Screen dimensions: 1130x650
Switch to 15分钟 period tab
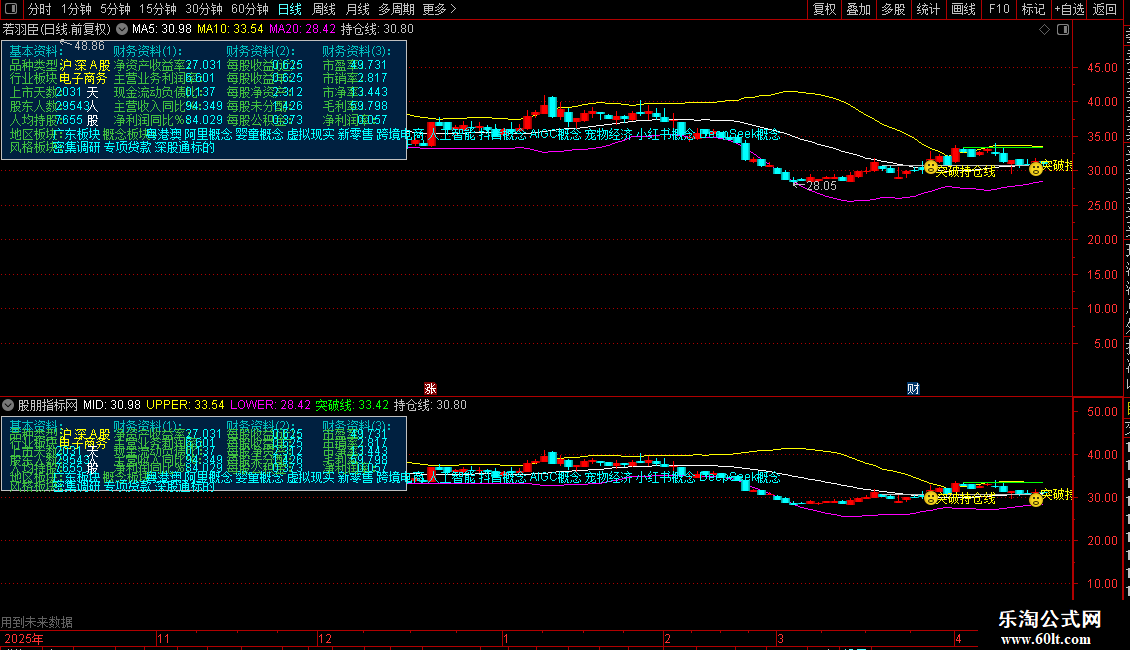coord(158,9)
